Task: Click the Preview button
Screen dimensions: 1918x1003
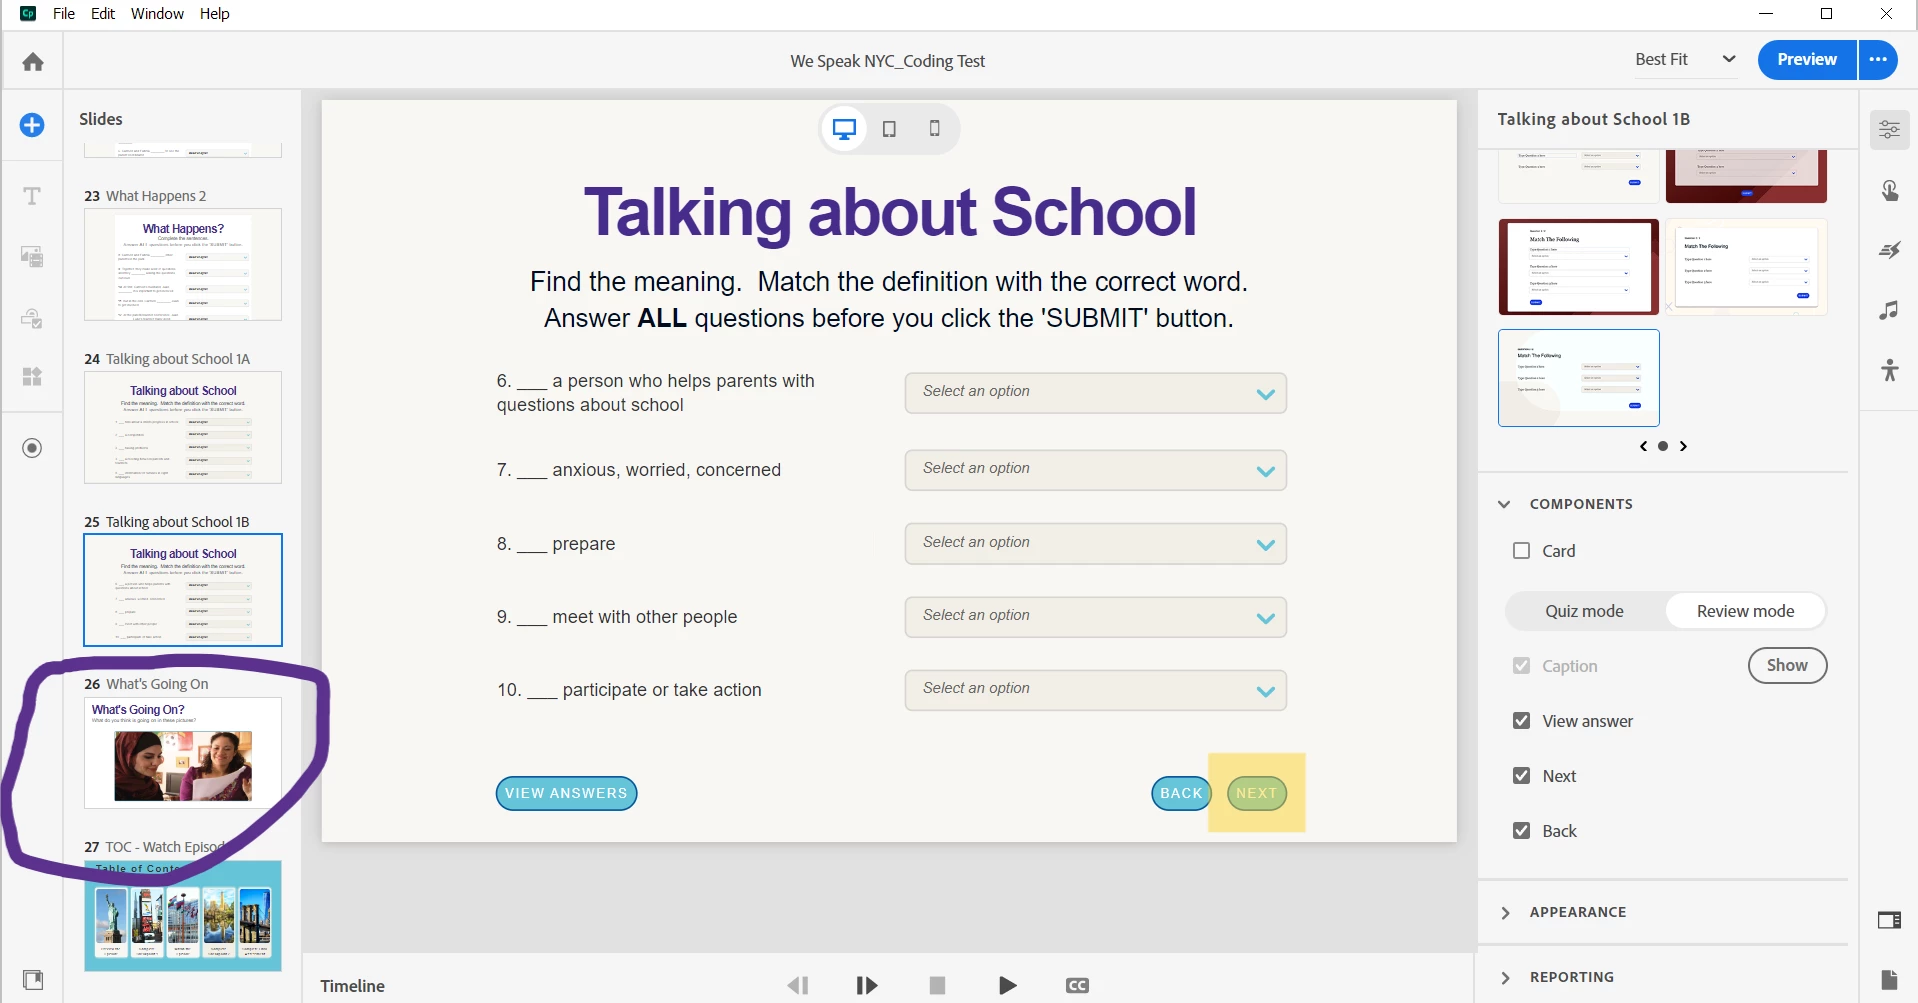Action: (x=1807, y=60)
